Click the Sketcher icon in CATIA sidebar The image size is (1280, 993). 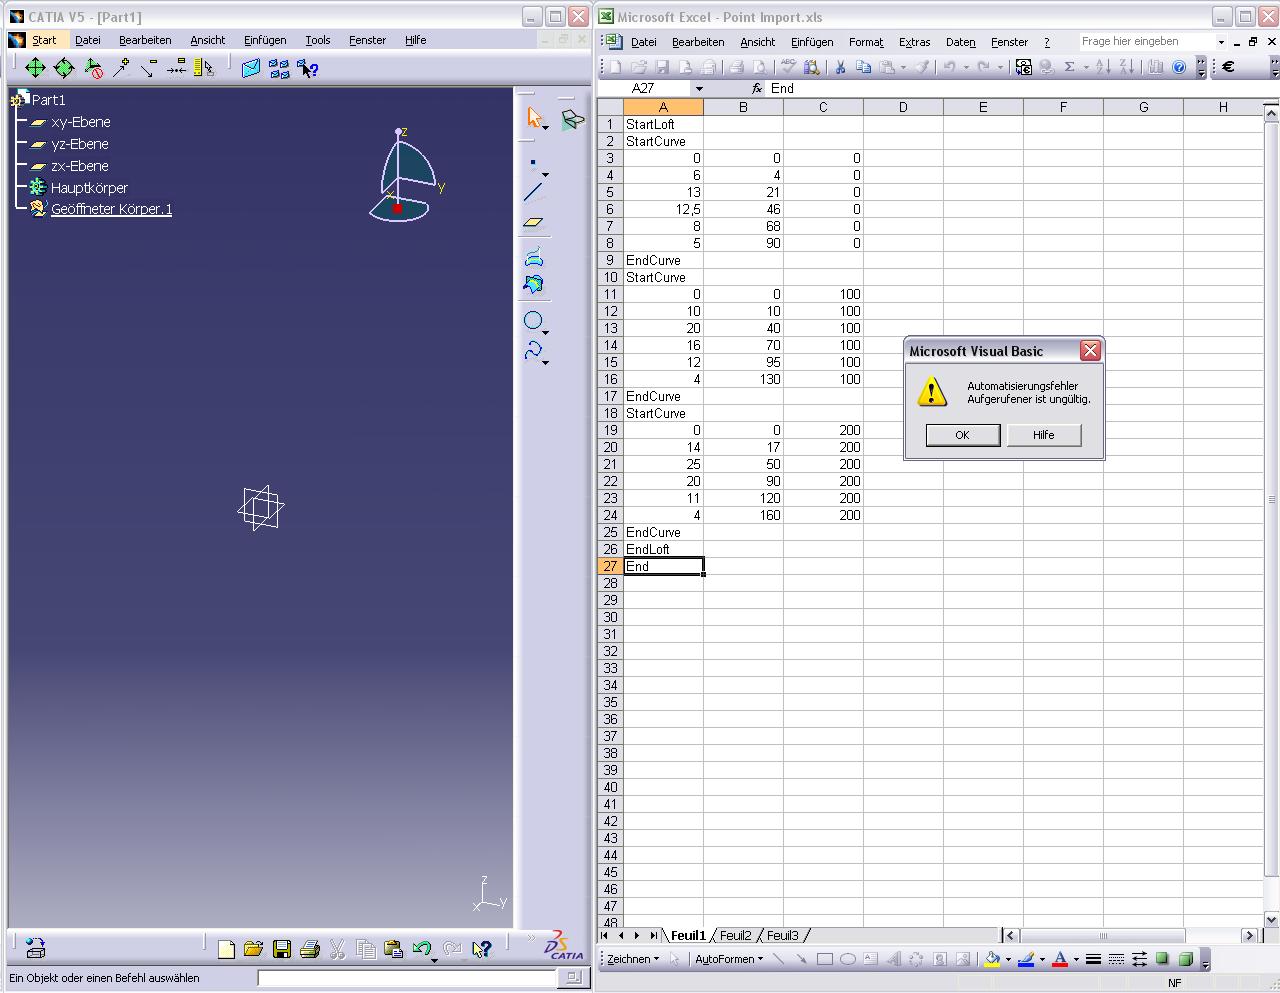(x=572, y=119)
